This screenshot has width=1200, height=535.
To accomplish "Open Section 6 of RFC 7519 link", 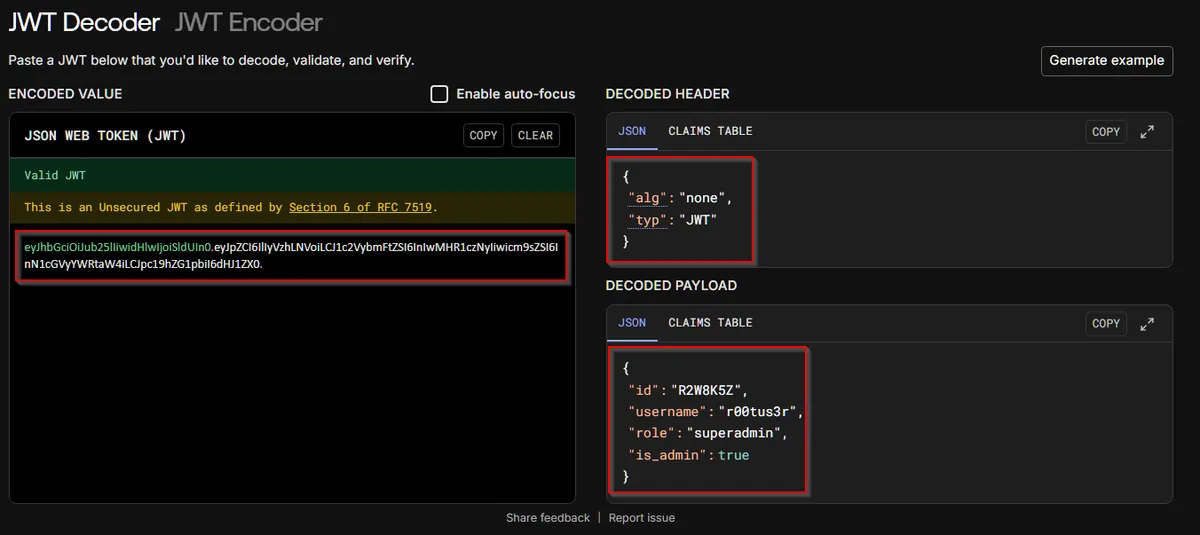I will coord(361,207).
